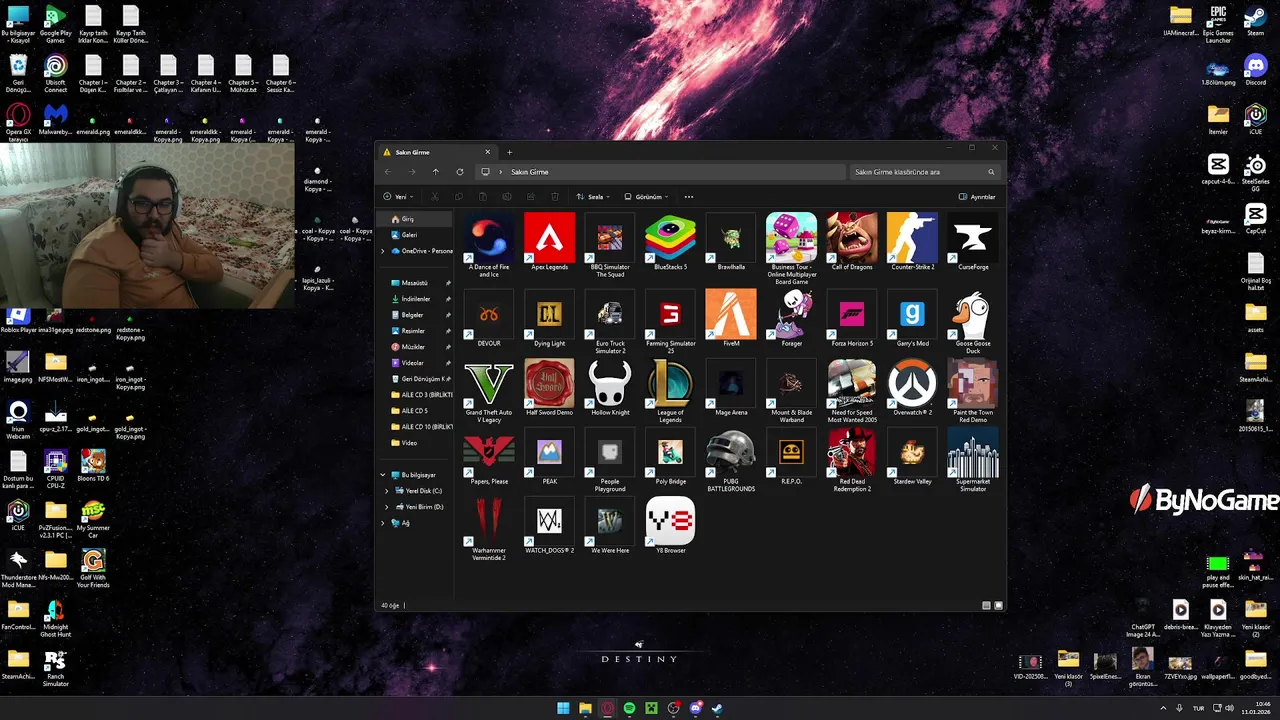This screenshot has height=720, width=1280.
Task: Select the Goose Goose Duck shortcut
Action: click(x=973, y=321)
